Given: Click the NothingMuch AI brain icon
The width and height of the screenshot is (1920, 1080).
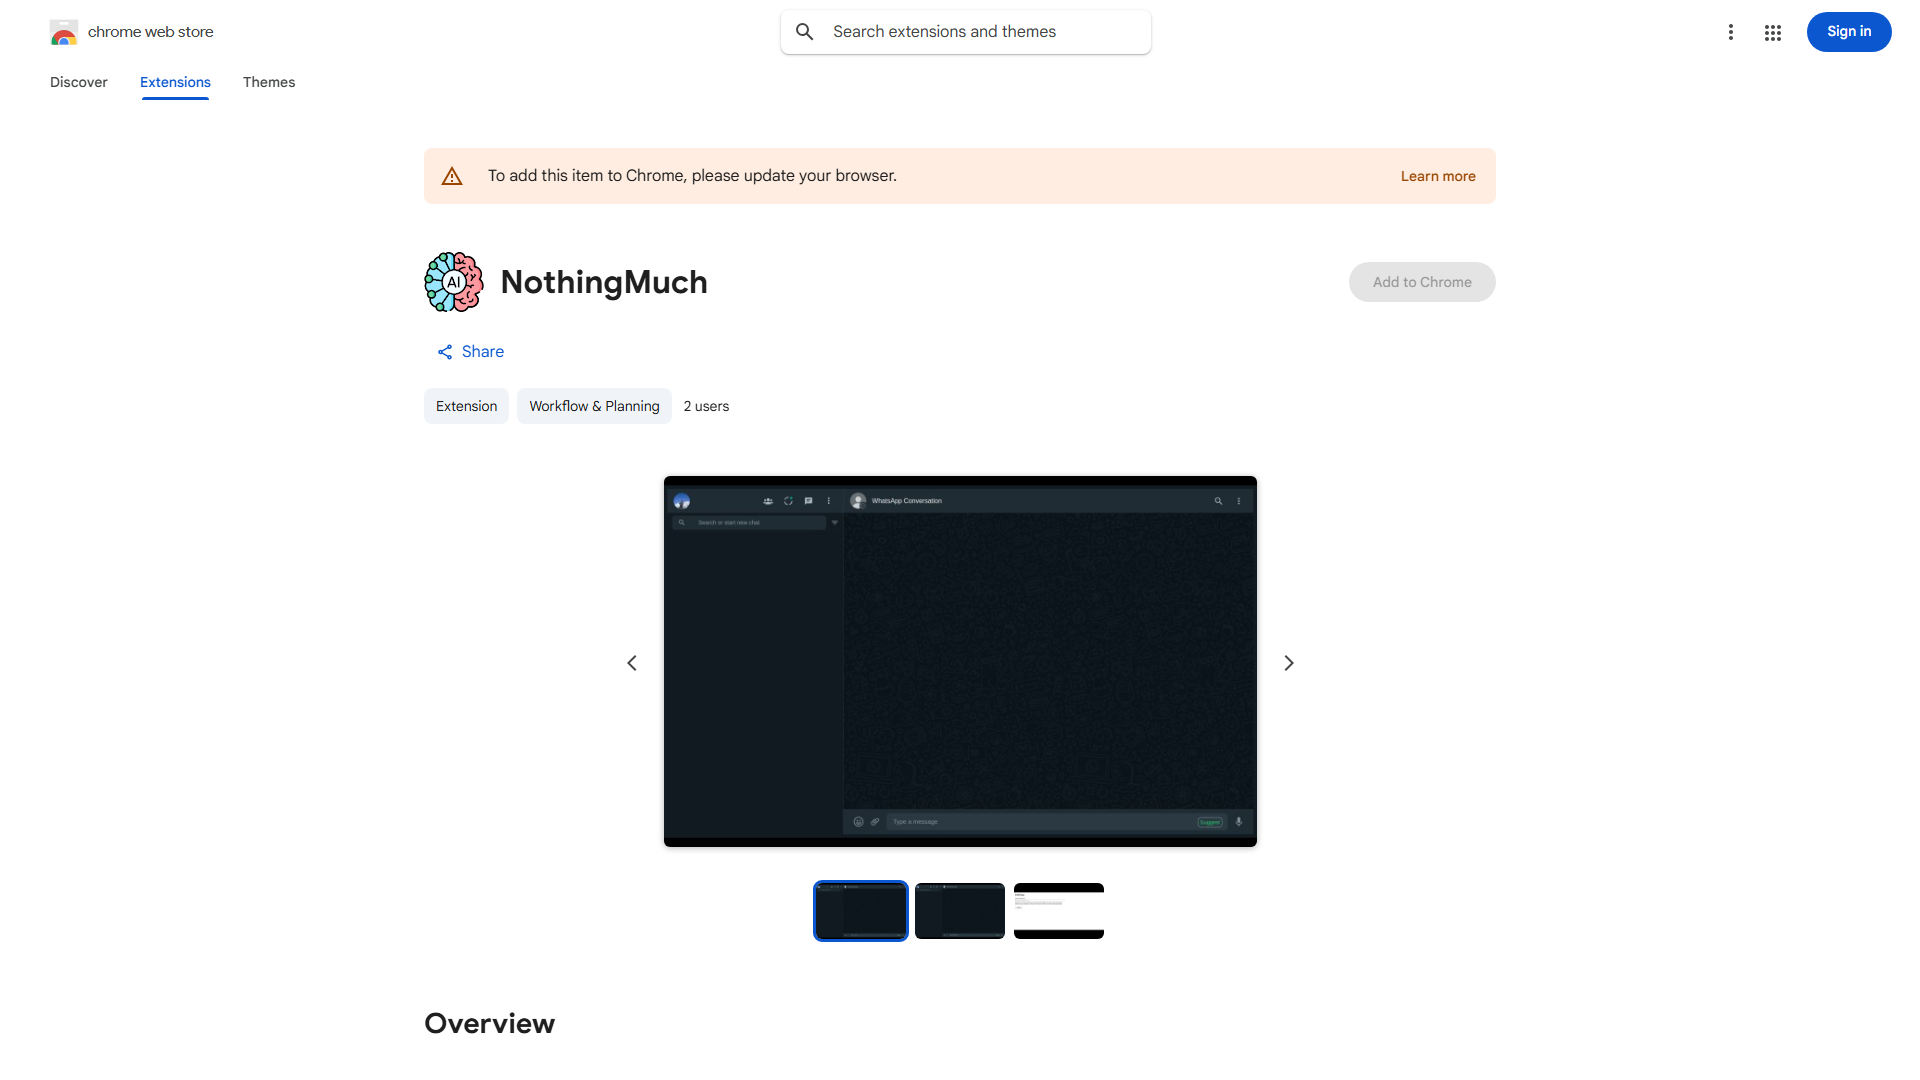Looking at the screenshot, I should [x=454, y=282].
